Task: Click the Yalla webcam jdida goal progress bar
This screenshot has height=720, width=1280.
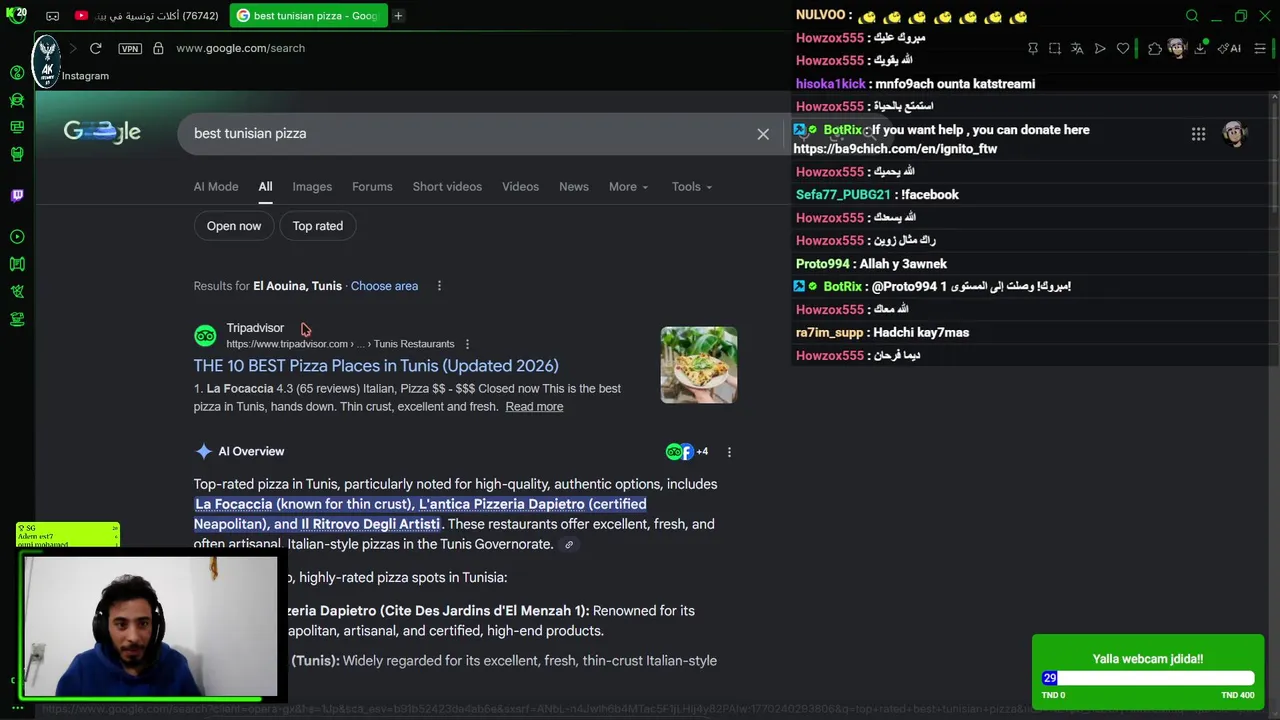Action: [x=1148, y=678]
